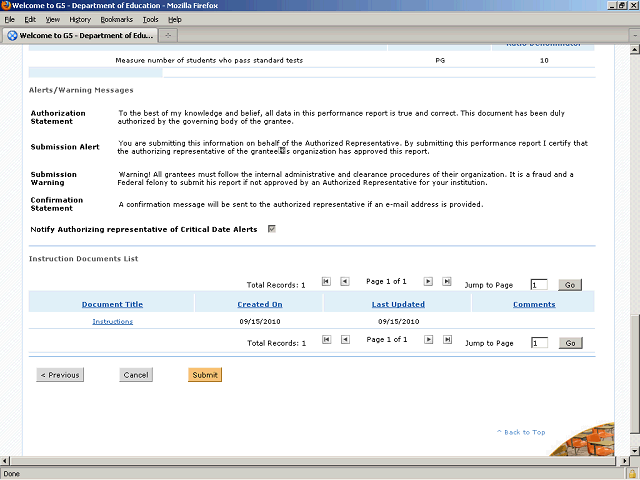This screenshot has height=480, width=640.
Task: Click the bottom Go button
Action: pyautogui.click(x=571, y=343)
